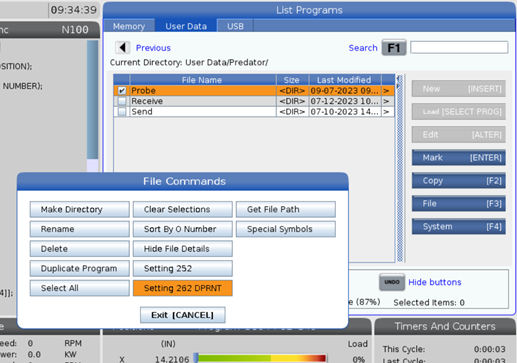The image size is (517, 363).
Task: Select the Probe directory name
Action: pos(143,91)
